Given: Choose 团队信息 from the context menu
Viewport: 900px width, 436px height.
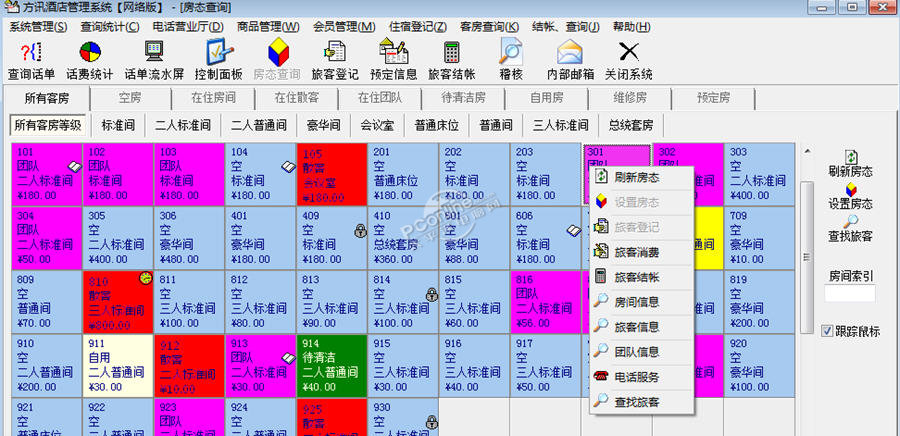Looking at the screenshot, I should pyautogui.click(x=642, y=352).
